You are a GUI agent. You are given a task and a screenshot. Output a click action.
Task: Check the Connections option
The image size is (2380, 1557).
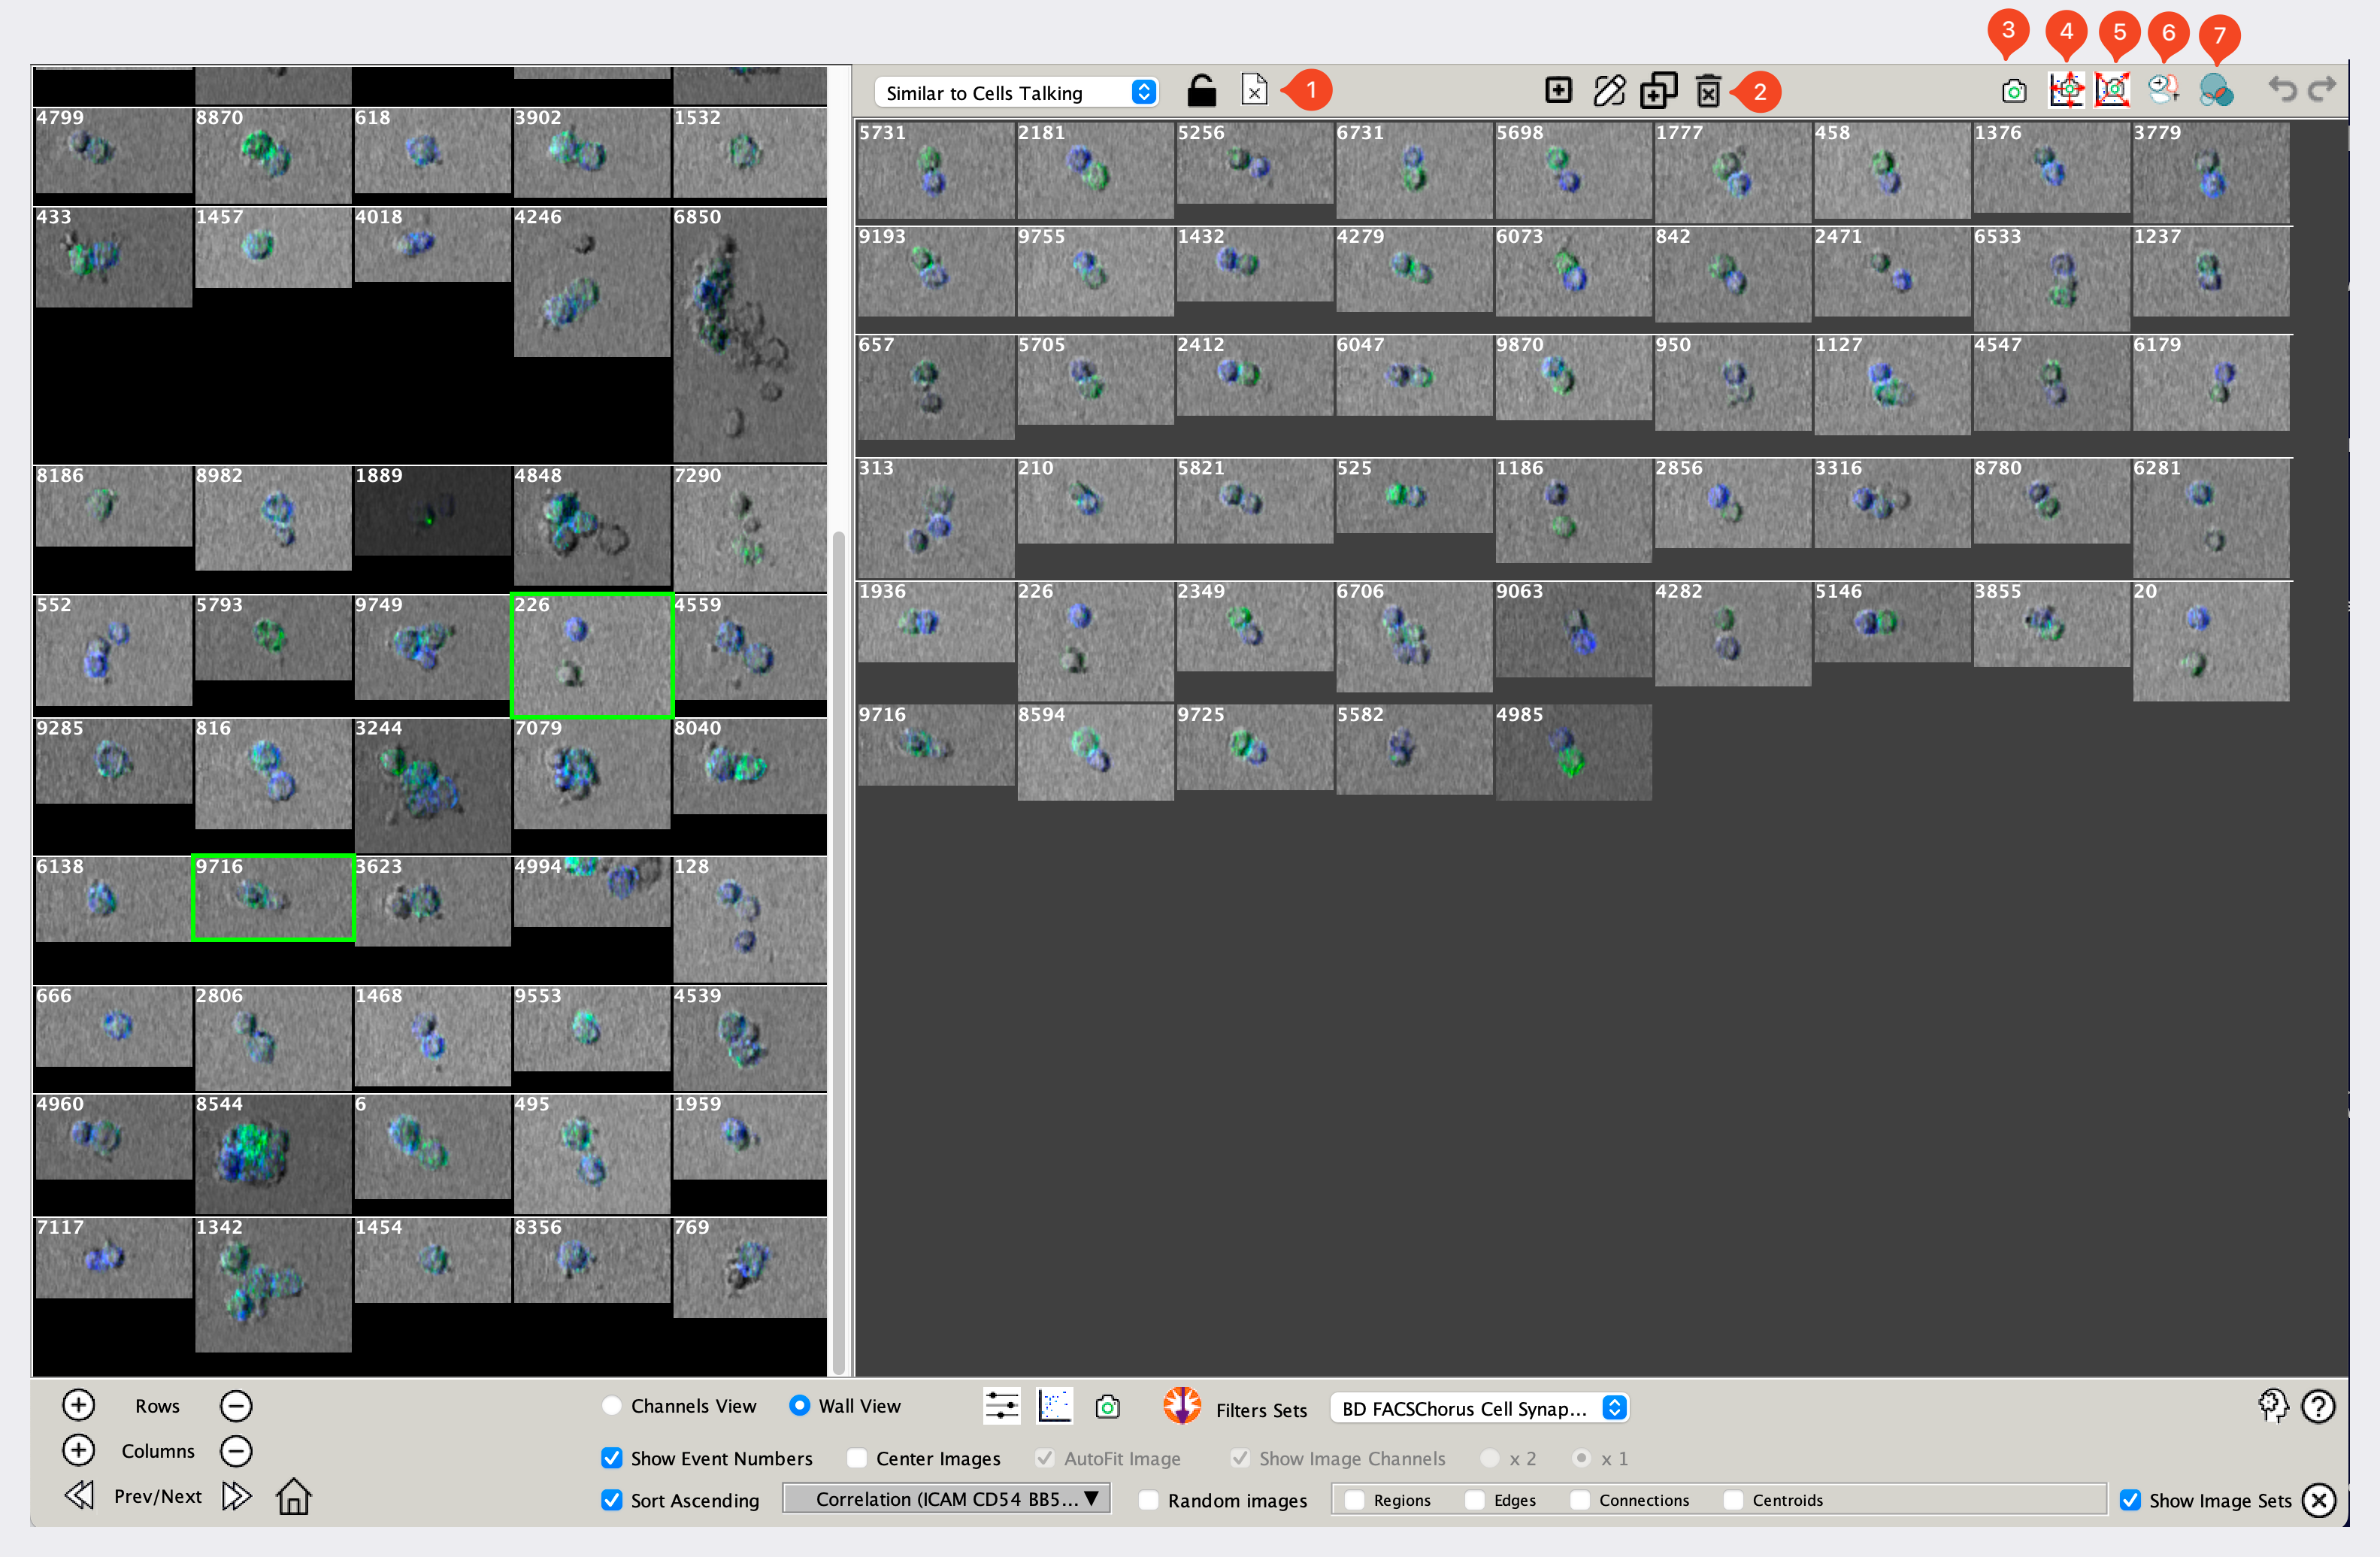(1580, 1500)
